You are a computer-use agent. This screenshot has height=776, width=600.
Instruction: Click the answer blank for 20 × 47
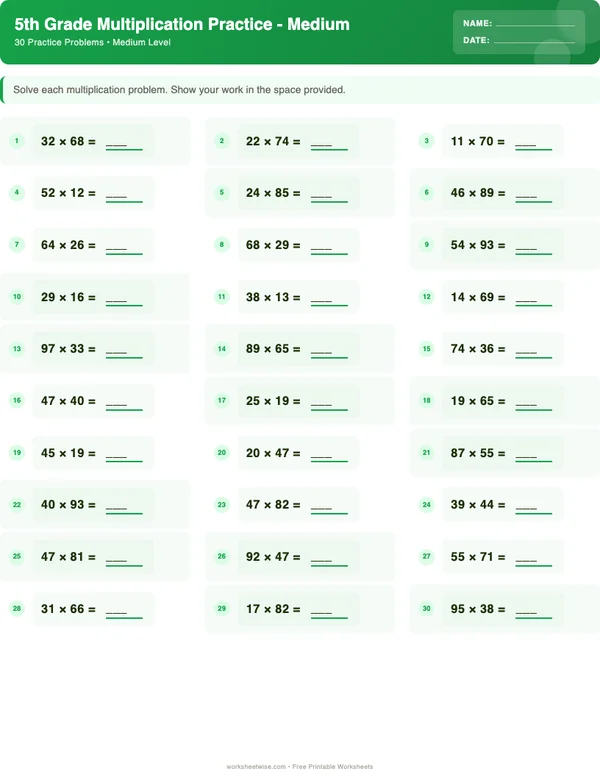click(x=329, y=455)
